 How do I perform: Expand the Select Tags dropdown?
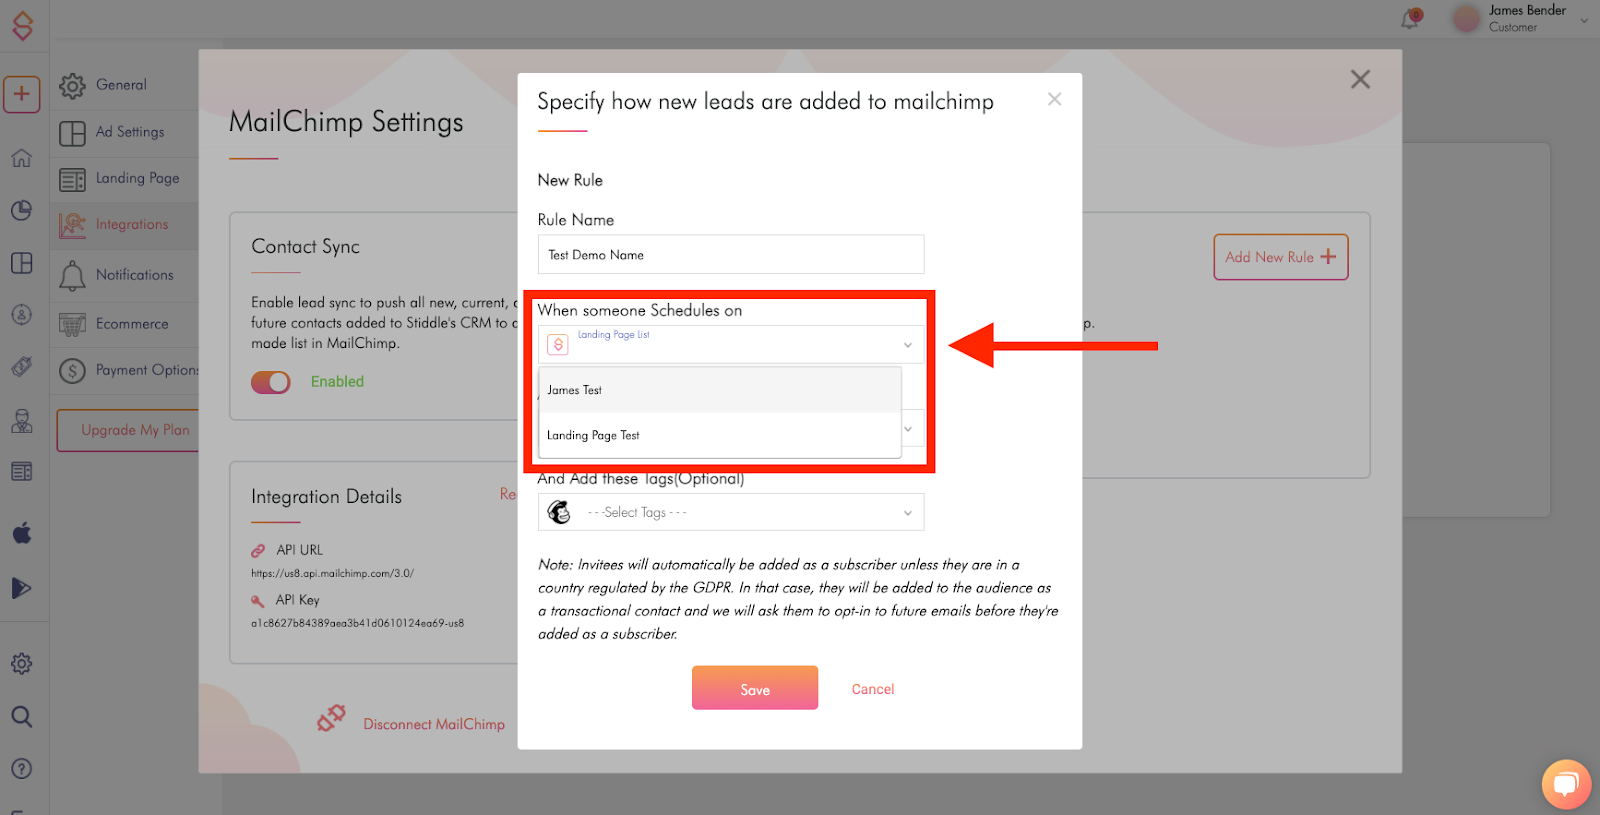[908, 513]
